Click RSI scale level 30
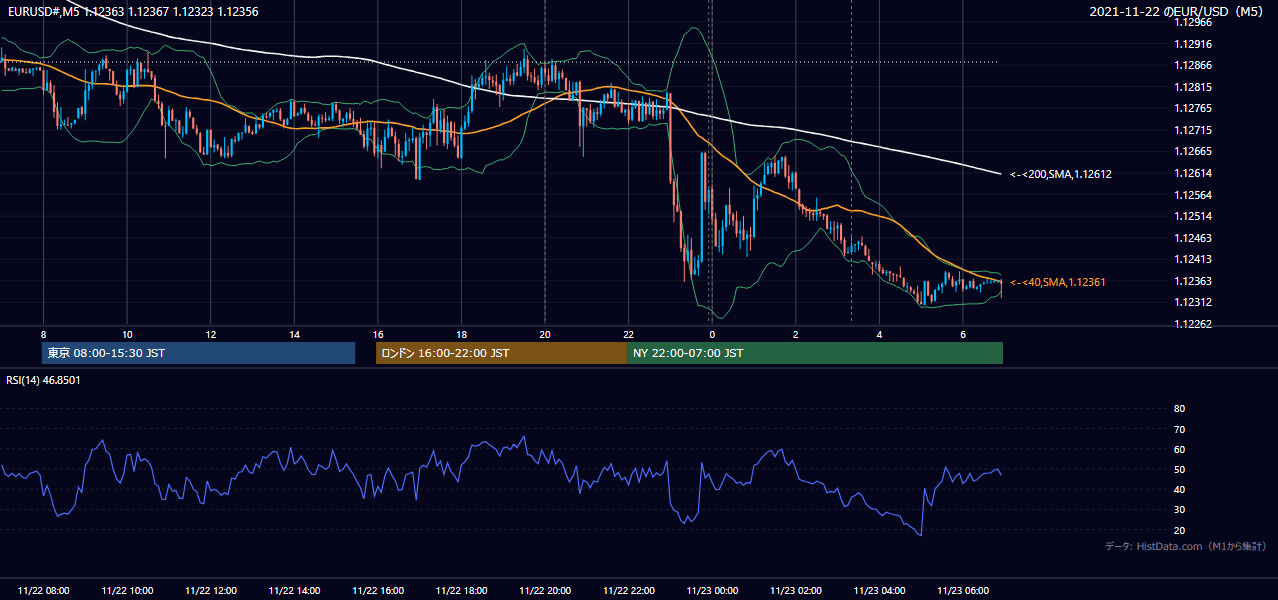Screen dimensions: 1278x600 click(x=1179, y=510)
